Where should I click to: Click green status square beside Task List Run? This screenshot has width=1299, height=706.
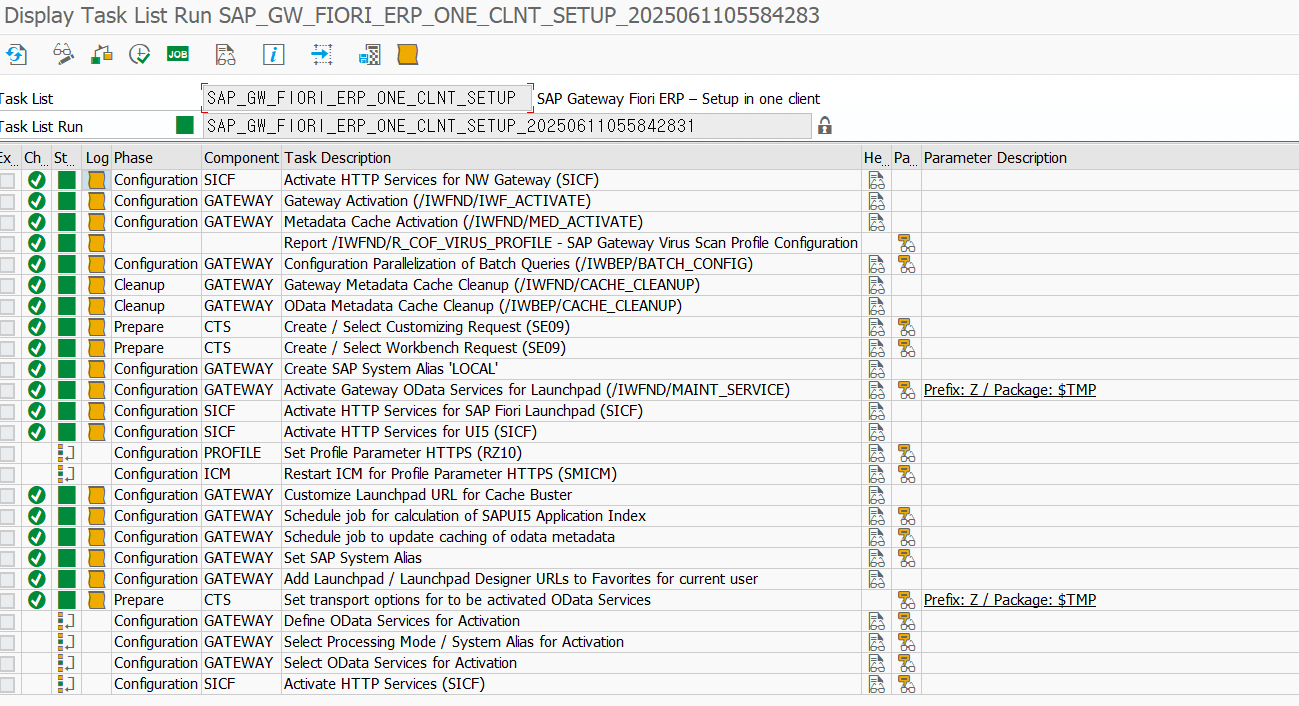(x=185, y=125)
